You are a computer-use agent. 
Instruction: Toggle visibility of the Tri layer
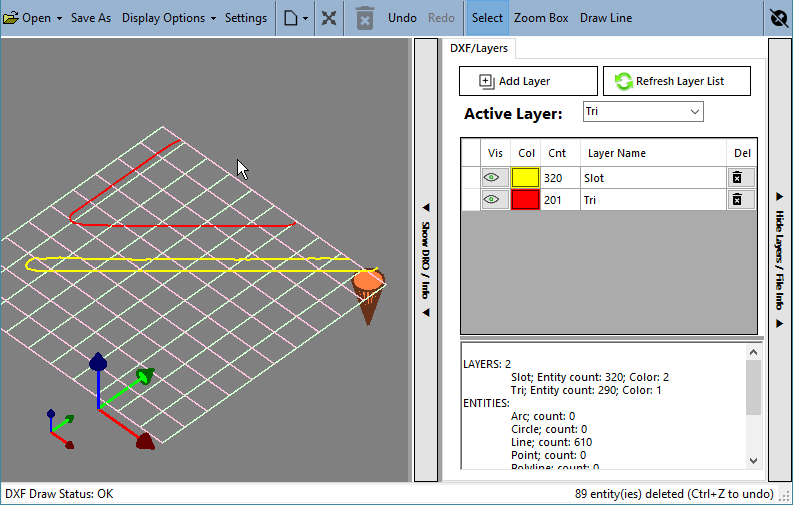point(492,200)
